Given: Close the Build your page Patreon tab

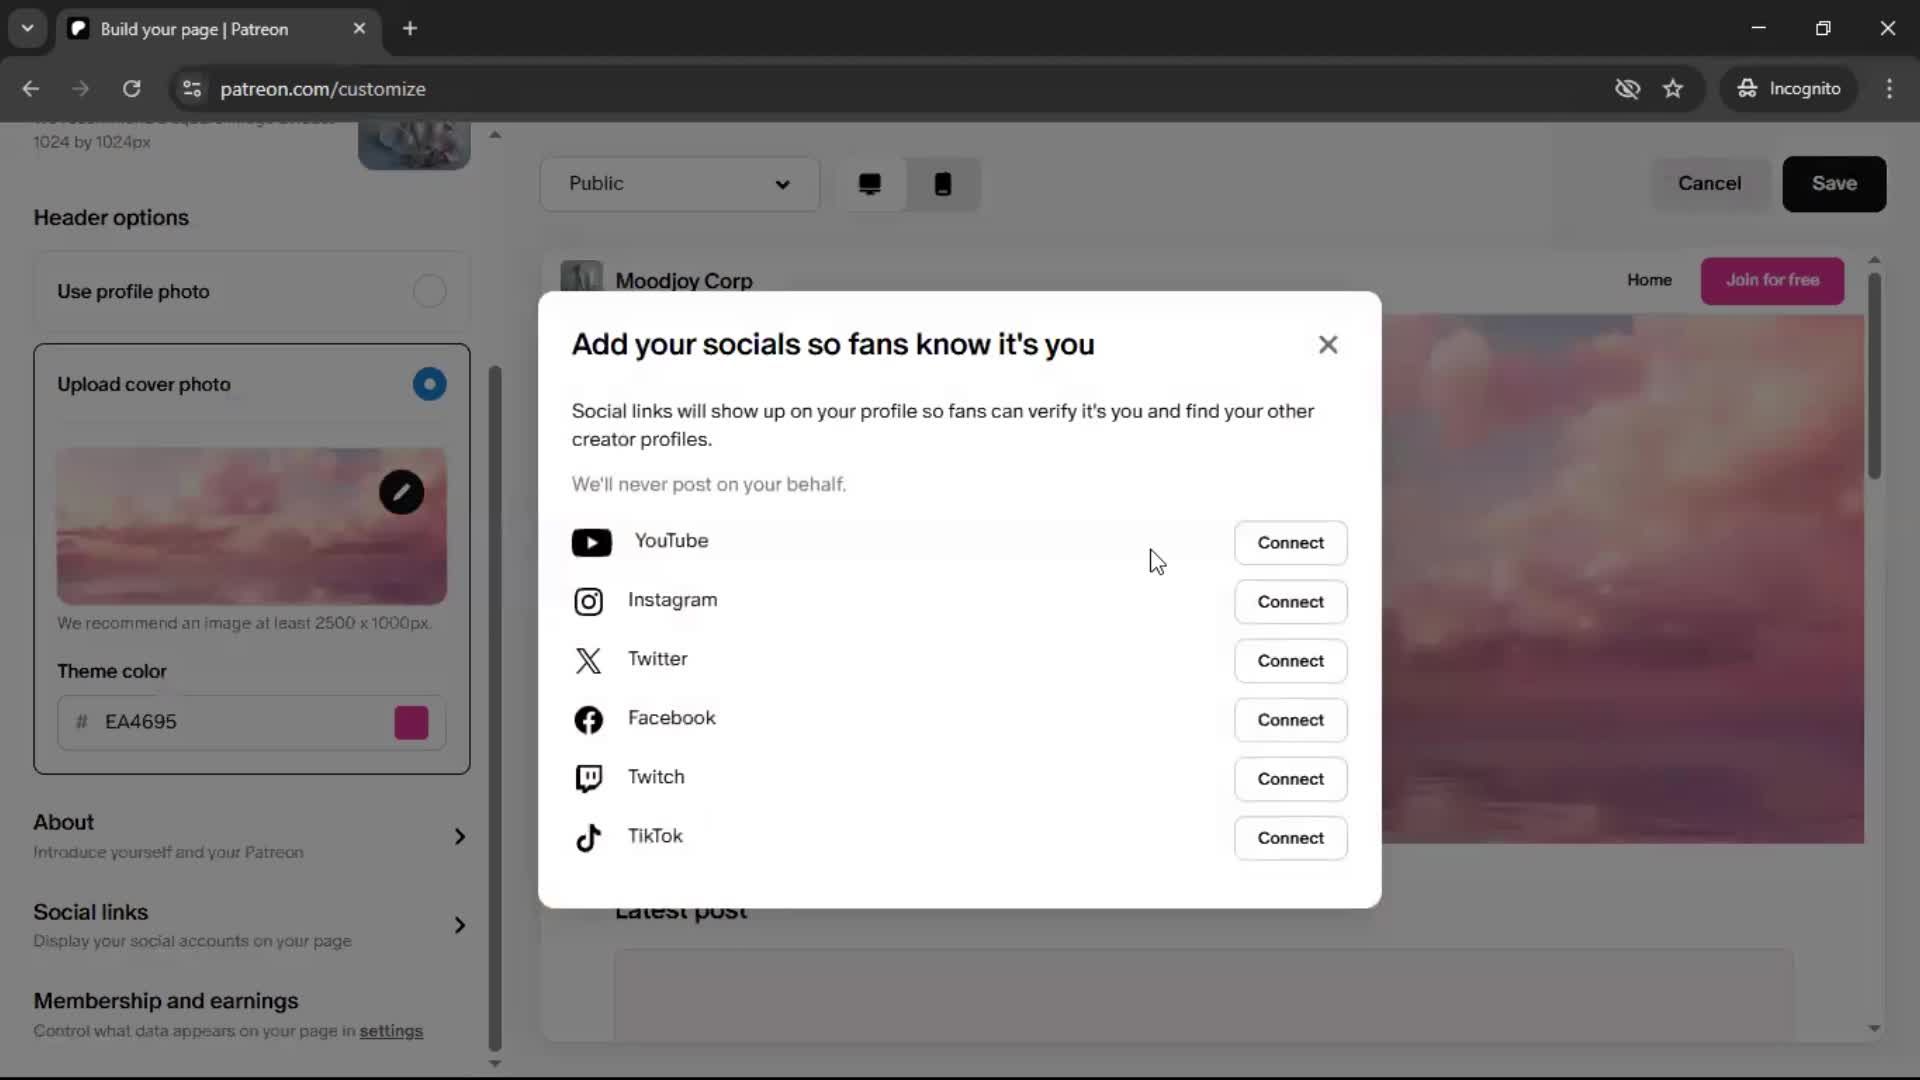Looking at the screenshot, I should coord(359,29).
